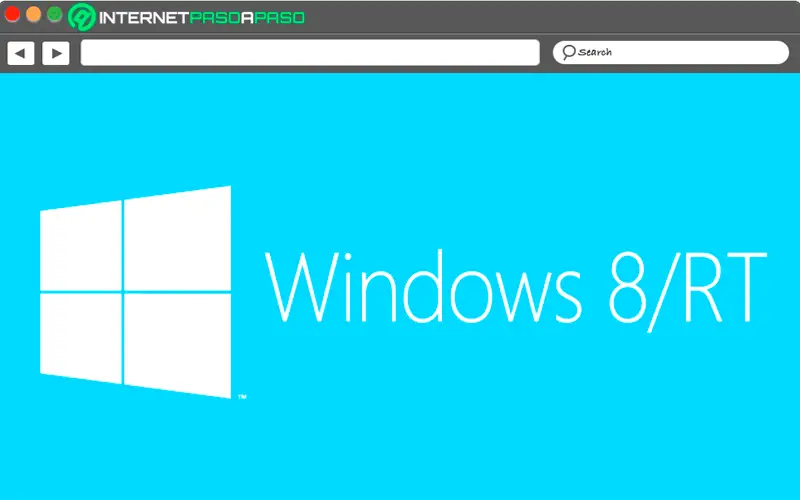The width and height of the screenshot is (800, 500).
Task: Focus the empty address bar field
Action: pos(310,53)
